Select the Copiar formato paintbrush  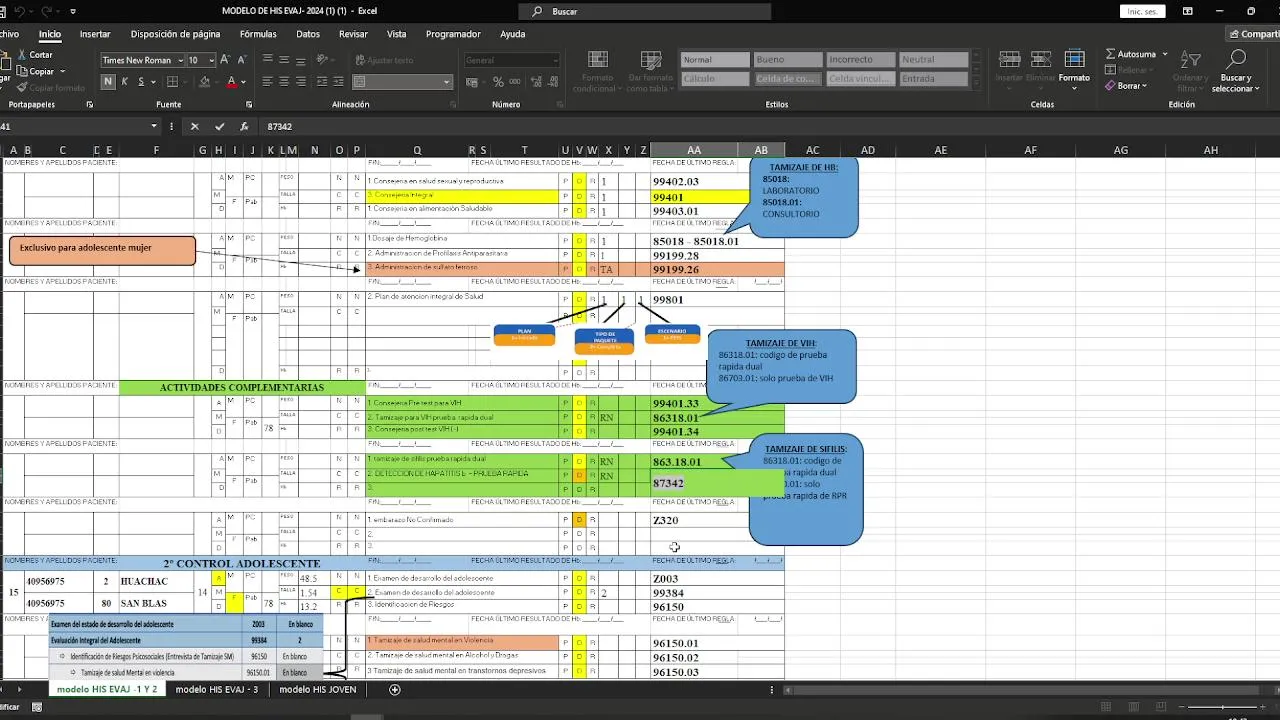[21, 88]
